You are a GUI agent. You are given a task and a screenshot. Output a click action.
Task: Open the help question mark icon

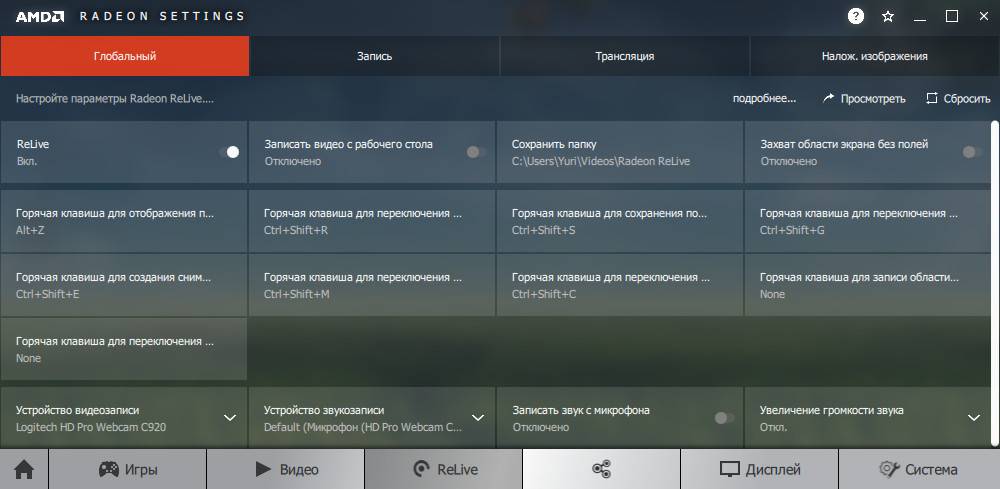pyautogui.click(x=855, y=17)
